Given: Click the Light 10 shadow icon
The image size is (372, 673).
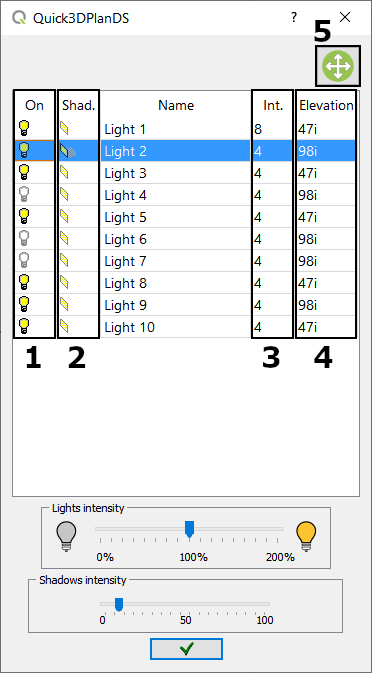Looking at the screenshot, I should coord(64,327).
